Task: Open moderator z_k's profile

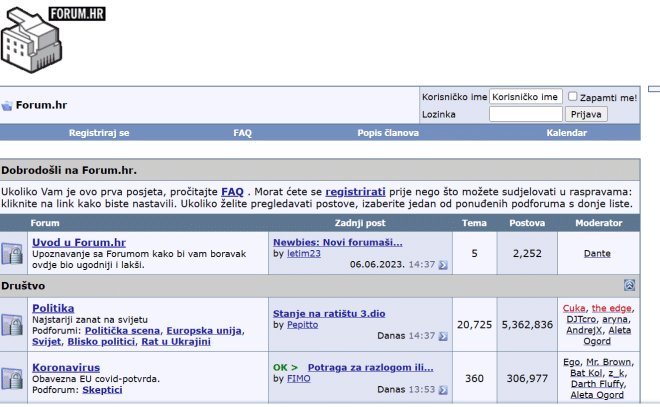Action: (x=617, y=373)
